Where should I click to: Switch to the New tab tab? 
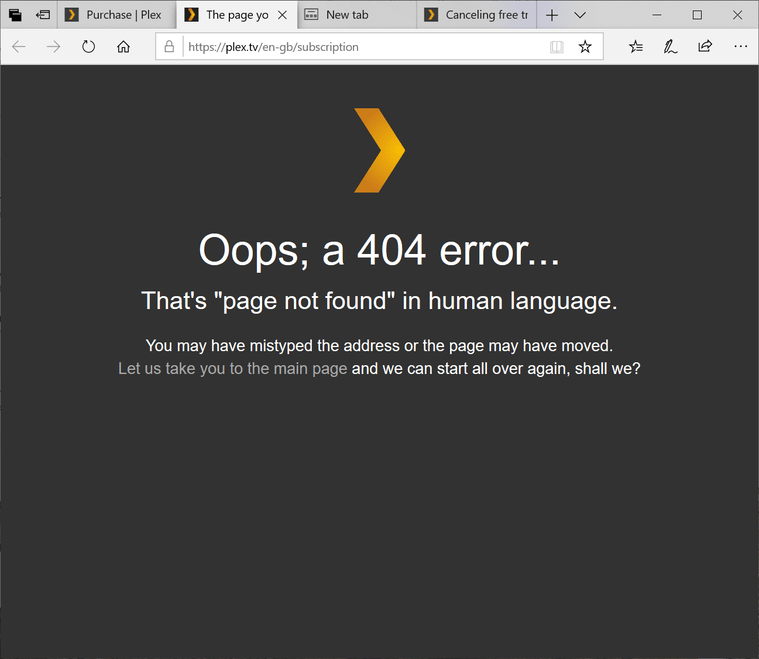coord(356,15)
